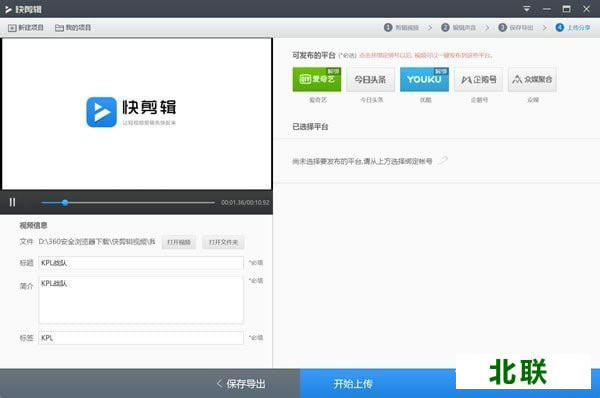Create a new project with 新建项目
The image size is (600, 398).
point(26,28)
